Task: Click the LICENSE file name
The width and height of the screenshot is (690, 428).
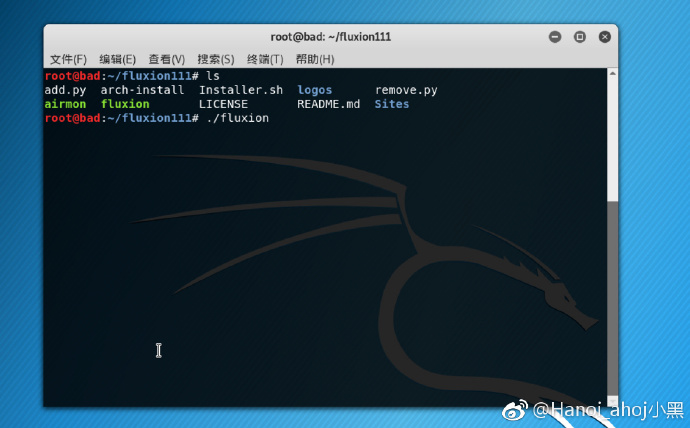Action: point(223,104)
